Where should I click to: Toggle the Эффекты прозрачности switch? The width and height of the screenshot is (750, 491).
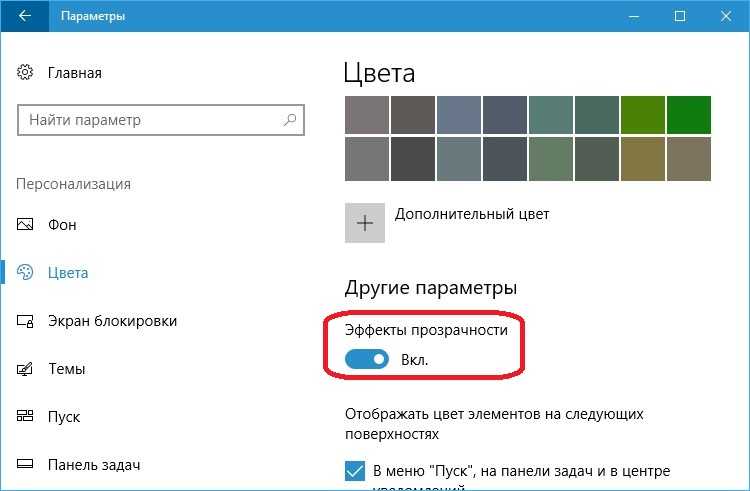tap(367, 359)
